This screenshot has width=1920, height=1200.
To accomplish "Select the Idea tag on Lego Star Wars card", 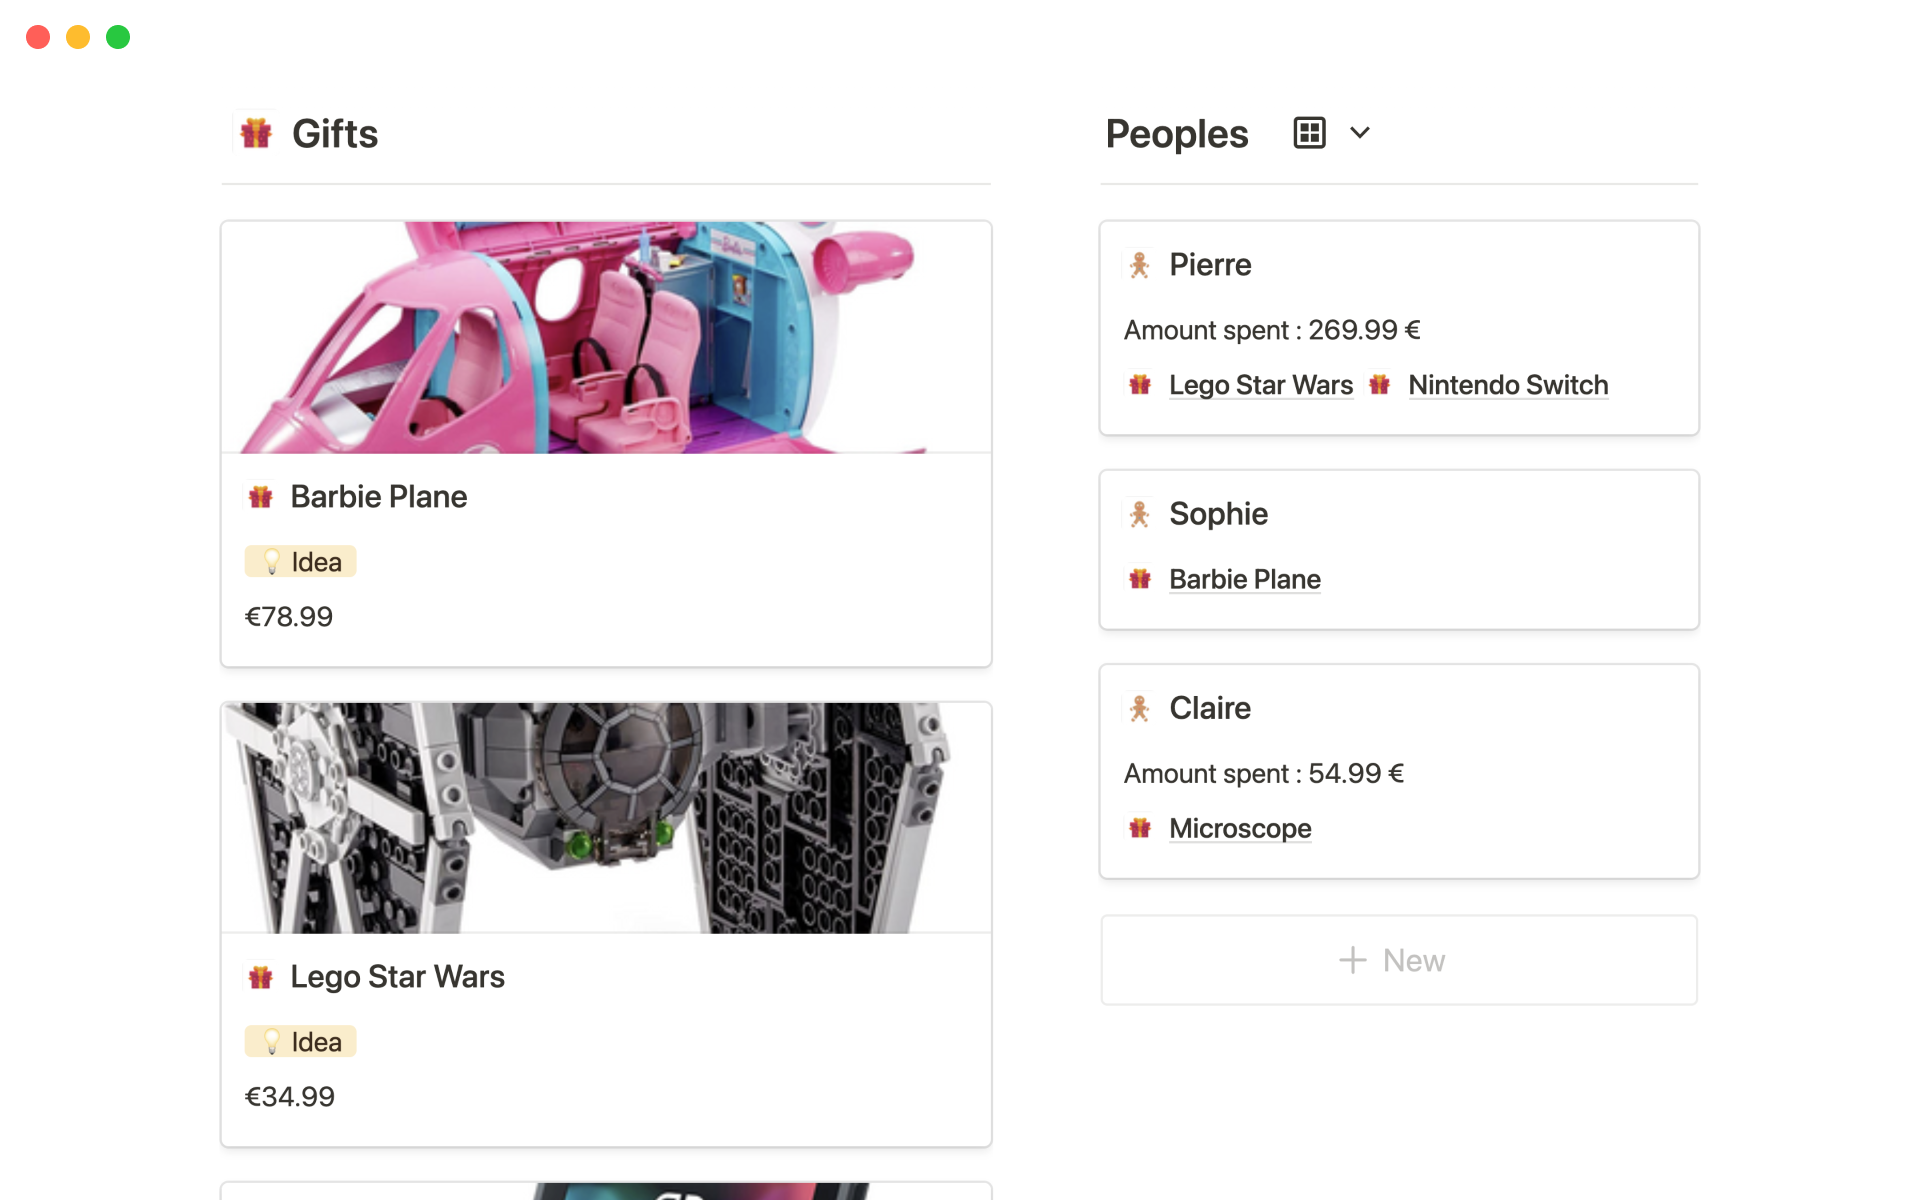I will [x=301, y=1042].
